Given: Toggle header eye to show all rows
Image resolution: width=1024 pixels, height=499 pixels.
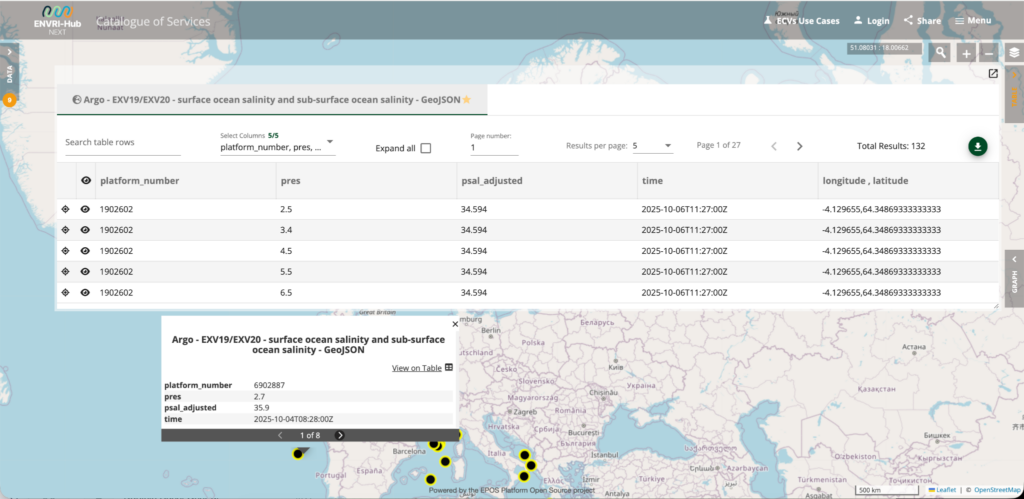Looking at the screenshot, I should point(85,181).
